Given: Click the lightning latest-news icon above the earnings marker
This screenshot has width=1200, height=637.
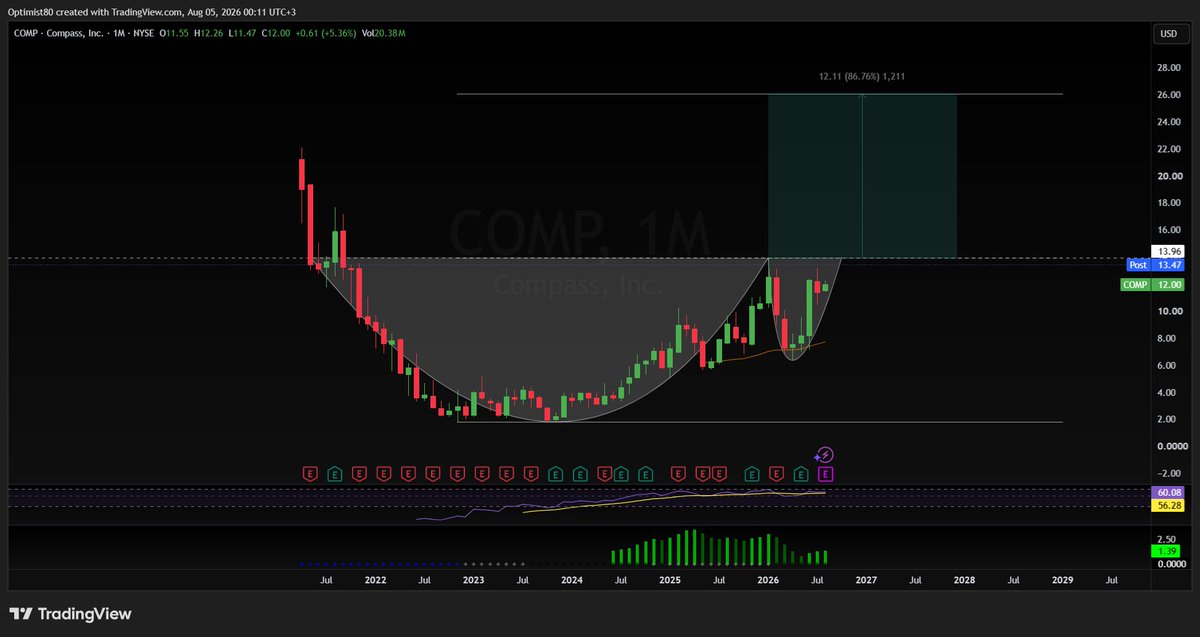Looking at the screenshot, I should pyautogui.click(x=825, y=454).
